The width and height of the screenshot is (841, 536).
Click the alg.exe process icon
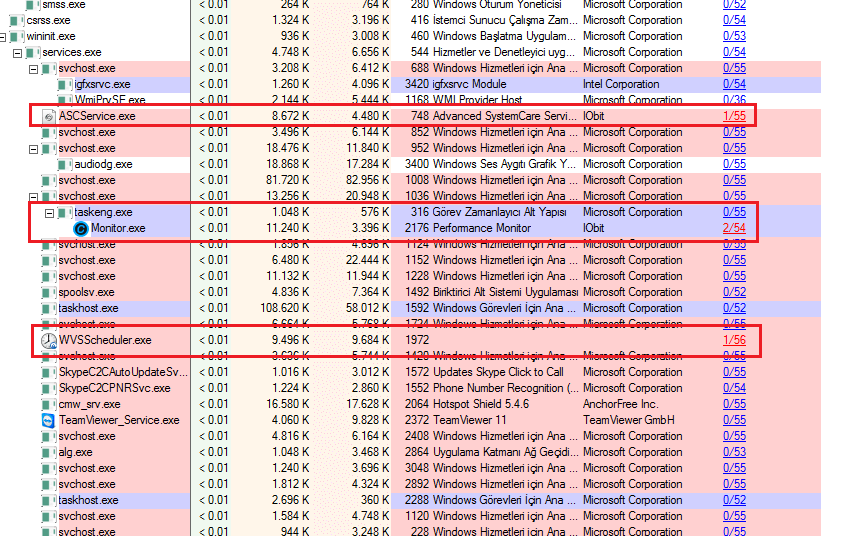[x=49, y=452]
